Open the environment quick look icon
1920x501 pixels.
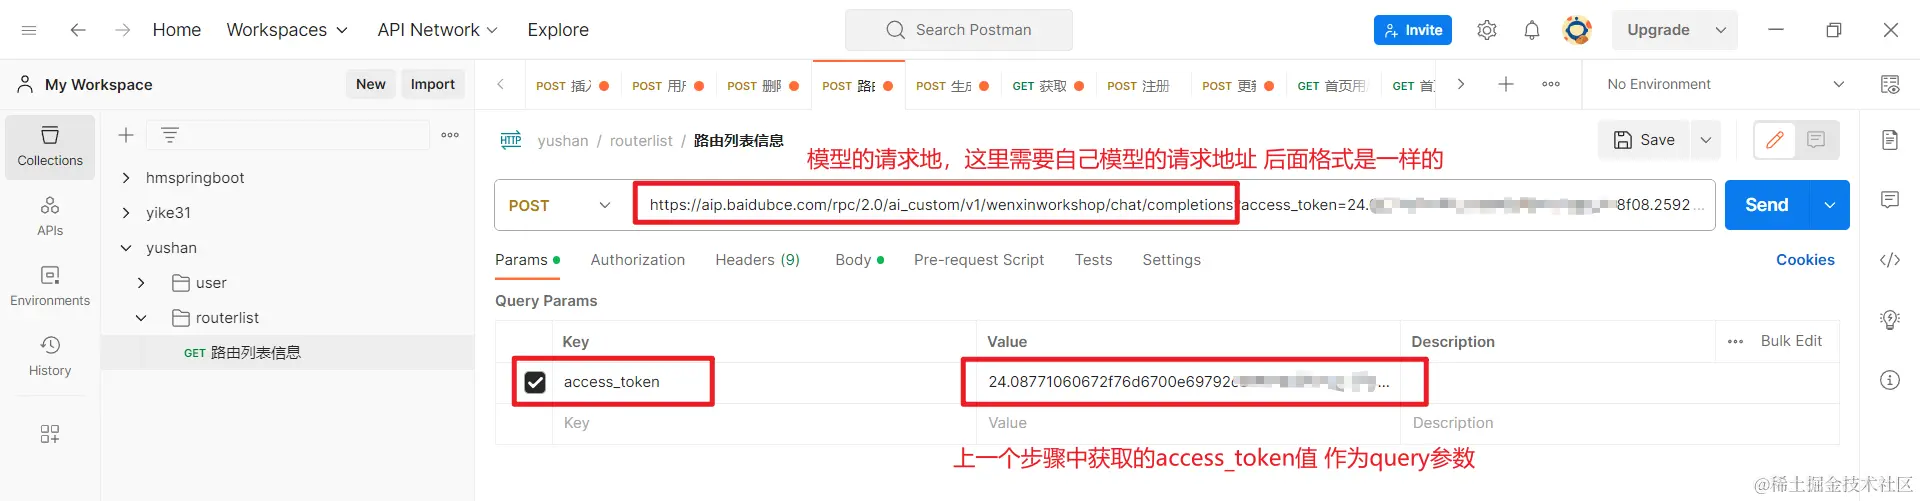(1890, 84)
